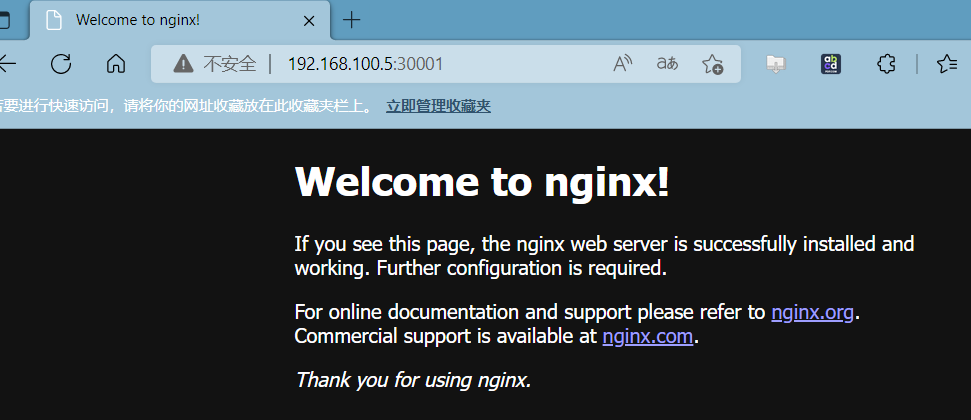Click the abcd extension icon
This screenshot has width=971, height=420.
click(x=830, y=64)
